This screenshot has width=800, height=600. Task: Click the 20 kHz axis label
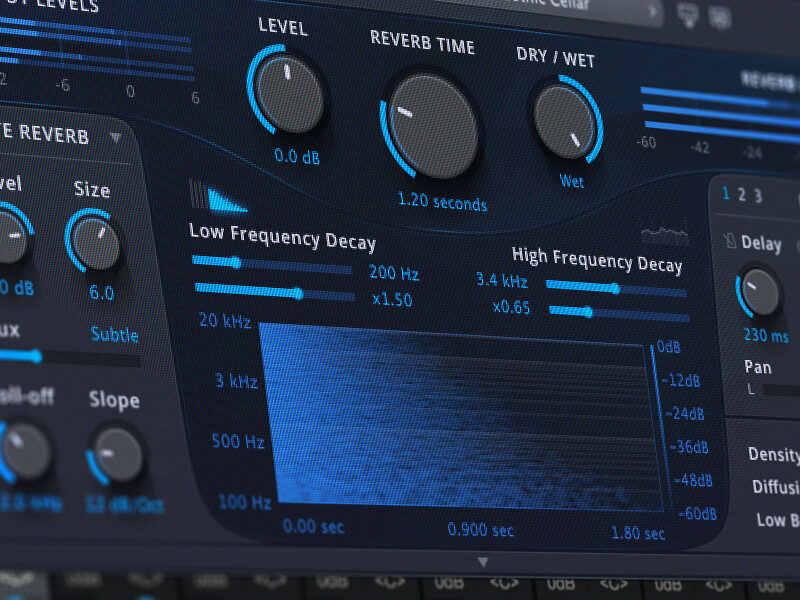click(x=225, y=320)
